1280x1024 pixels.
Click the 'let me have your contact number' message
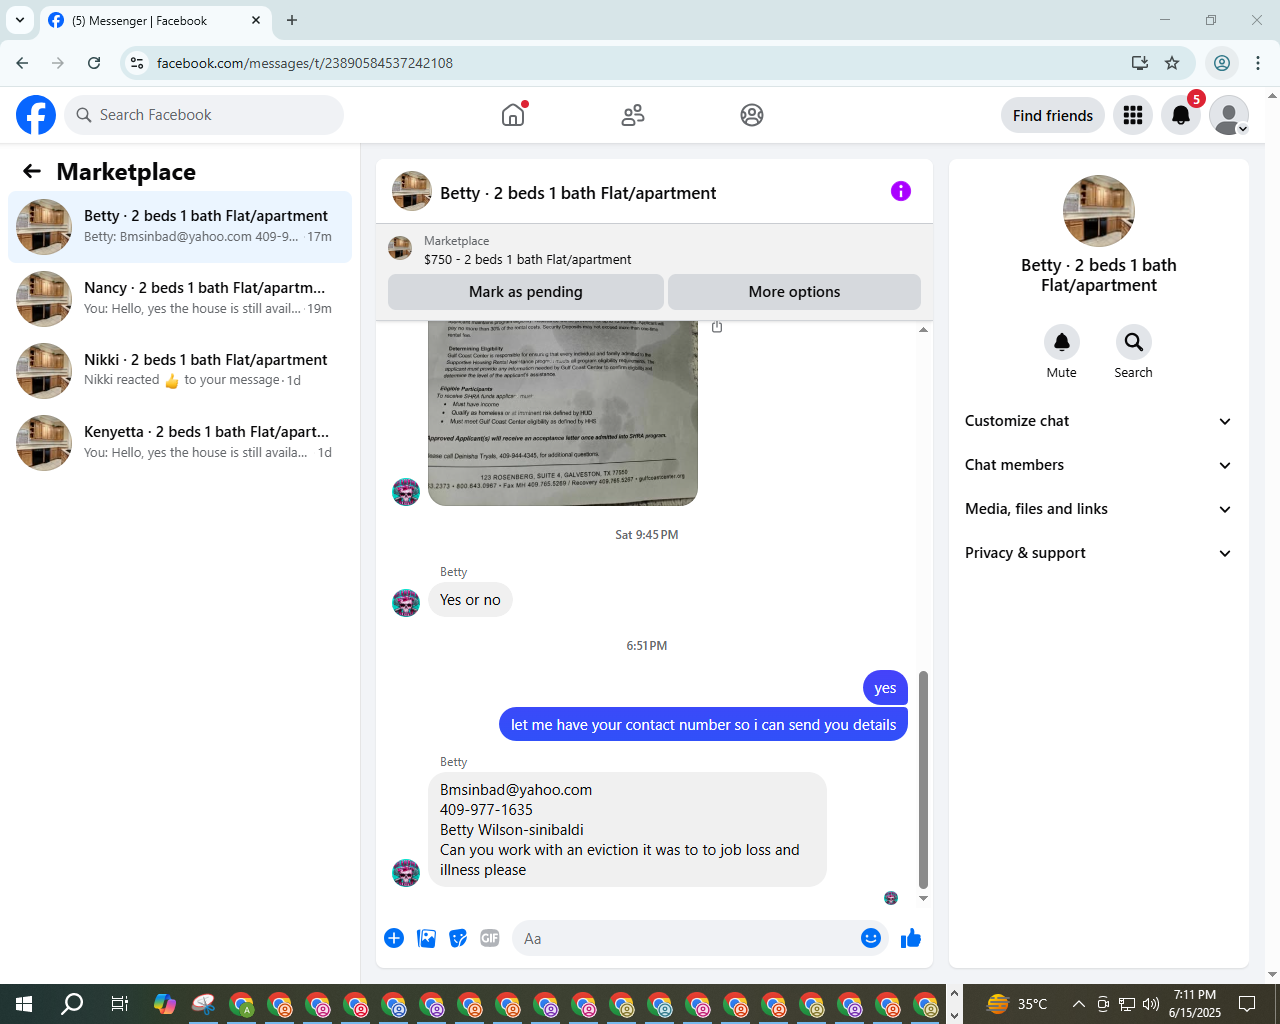coord(703,725)
